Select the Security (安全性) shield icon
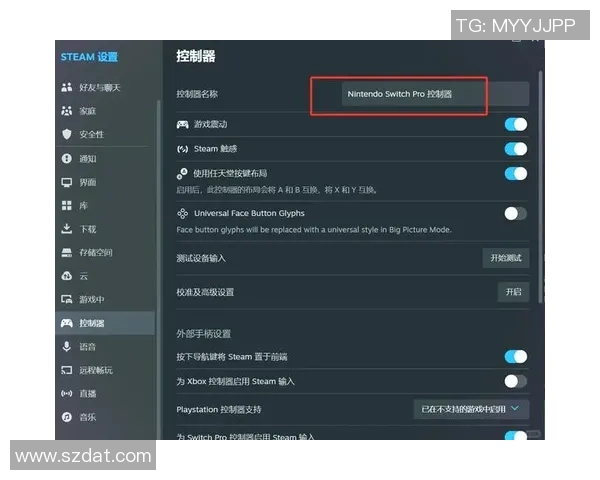Viewport: 600px width, 480px height. [x=67, y=134]
